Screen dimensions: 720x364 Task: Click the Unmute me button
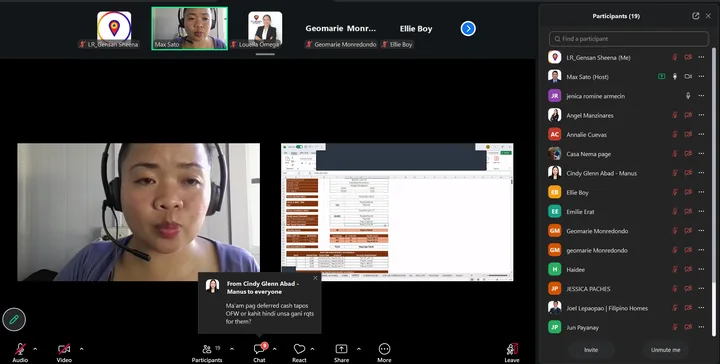point(665,350)
